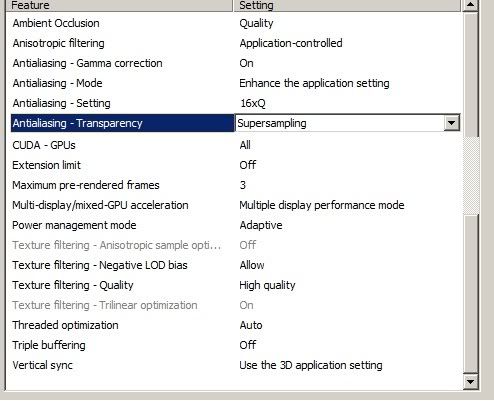Click the Vertical sync row
The height and width of the screenshot is (401, 494).
click(234, 365)
